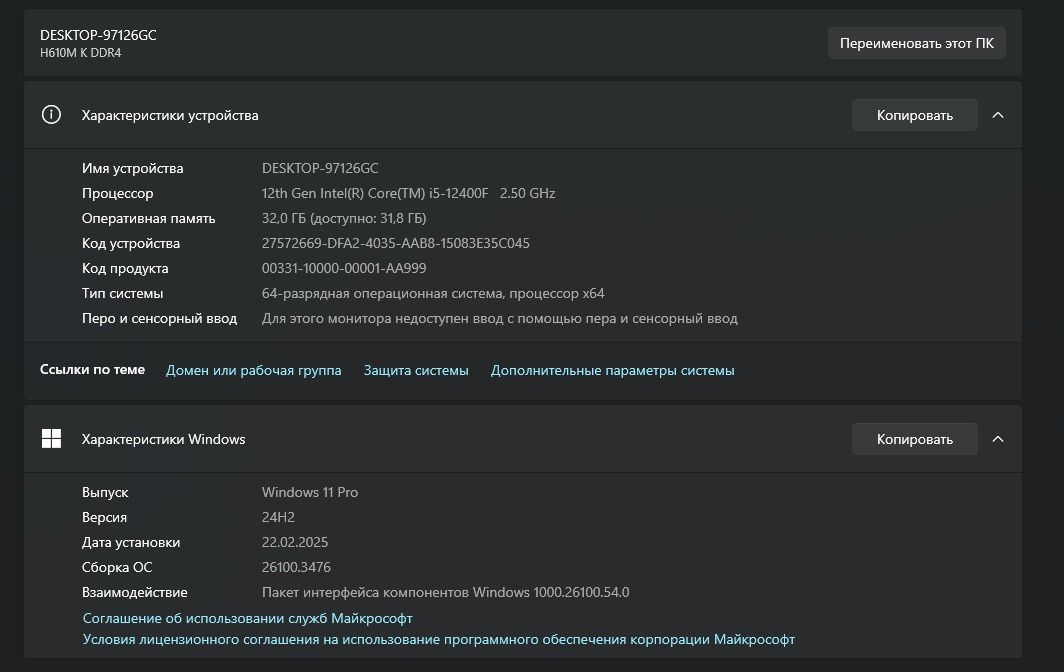The height and width of the screenshot is (672, 1064).
Task: Copy device specifications with Копировать button
Action: [915, 115]
